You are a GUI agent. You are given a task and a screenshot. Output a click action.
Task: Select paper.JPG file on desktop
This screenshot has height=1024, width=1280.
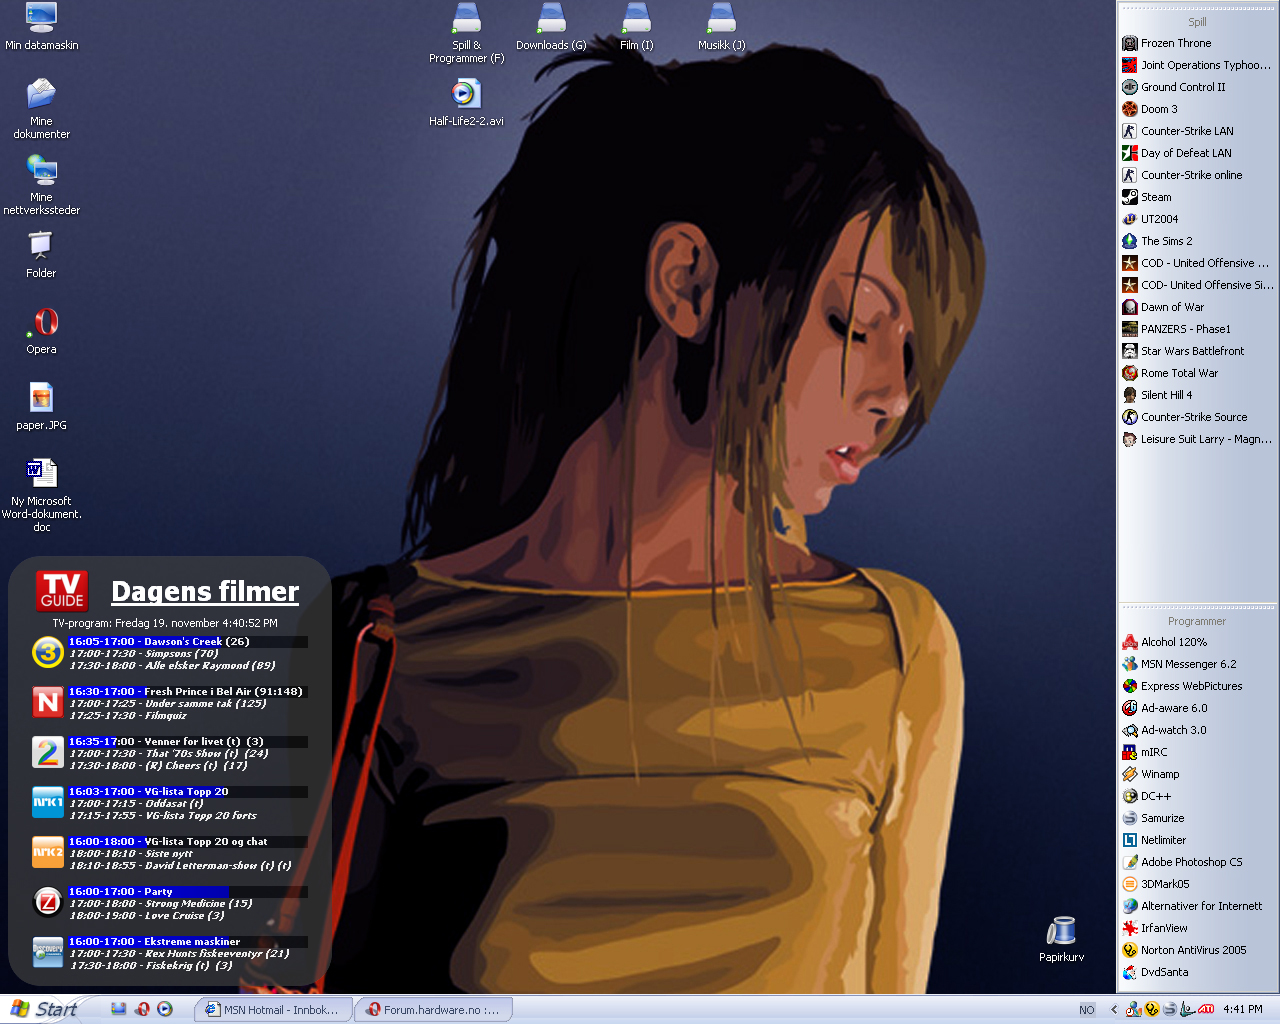coord(41,407)
